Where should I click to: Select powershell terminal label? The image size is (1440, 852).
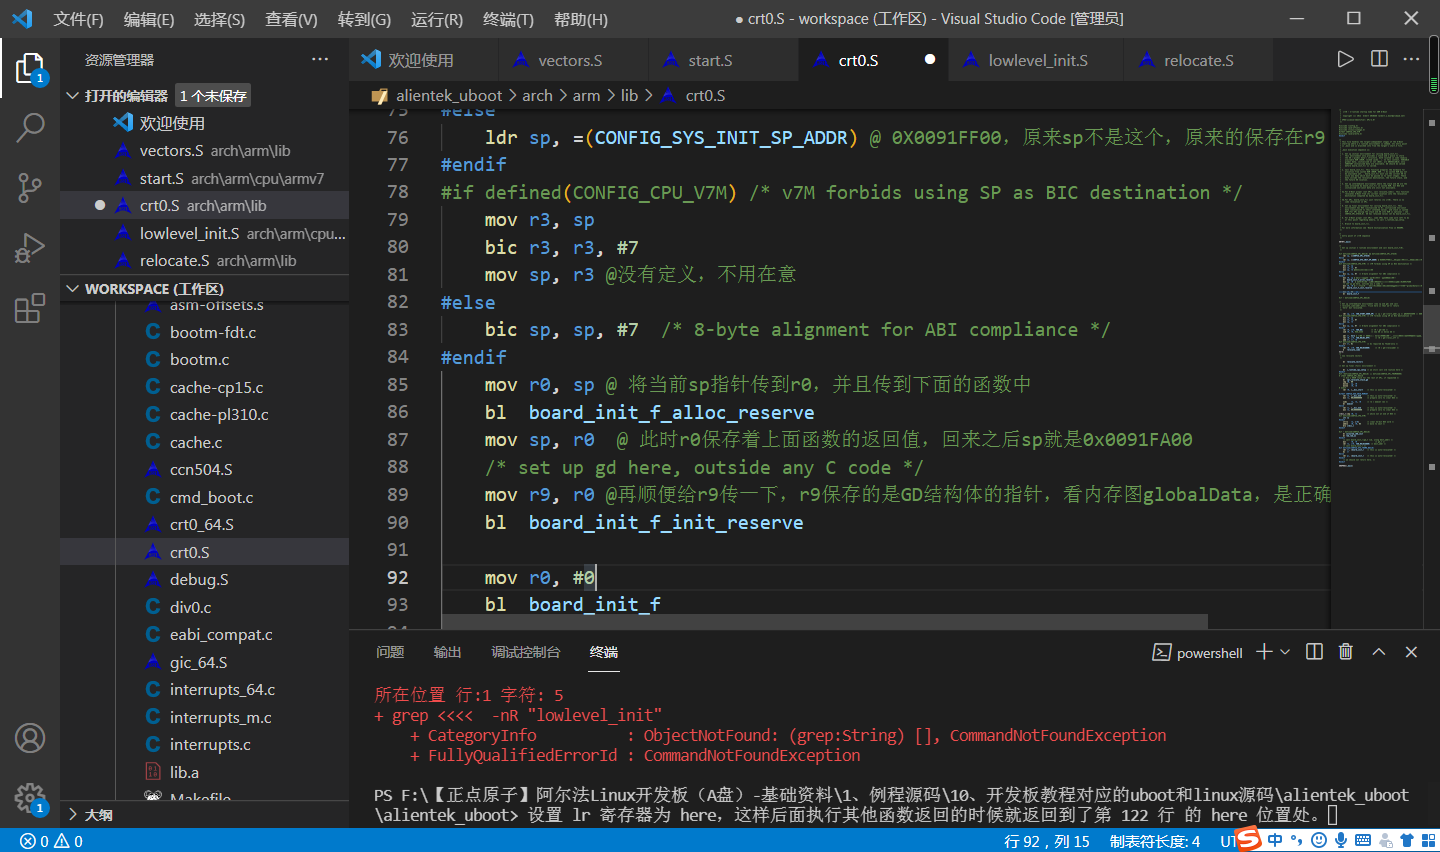[1198, 652]
